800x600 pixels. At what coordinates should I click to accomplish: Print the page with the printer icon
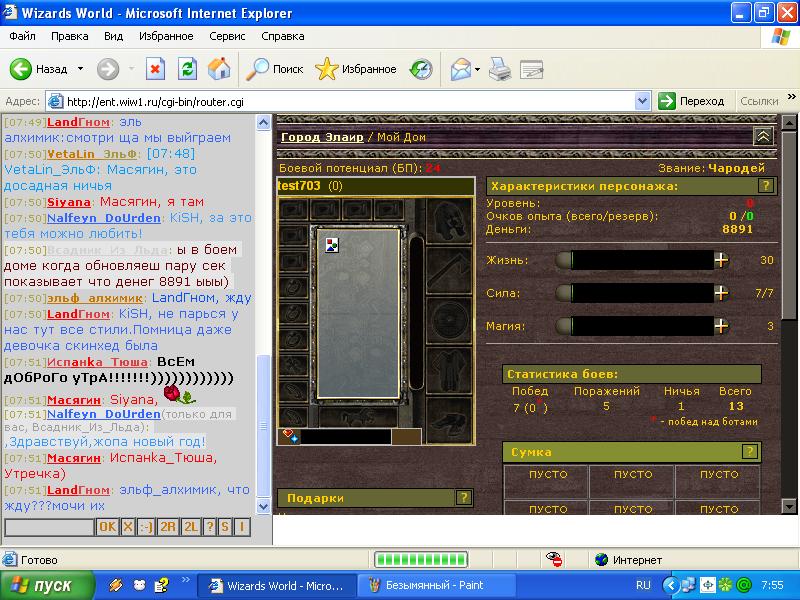pyautogui.click(x=499, y=69)
